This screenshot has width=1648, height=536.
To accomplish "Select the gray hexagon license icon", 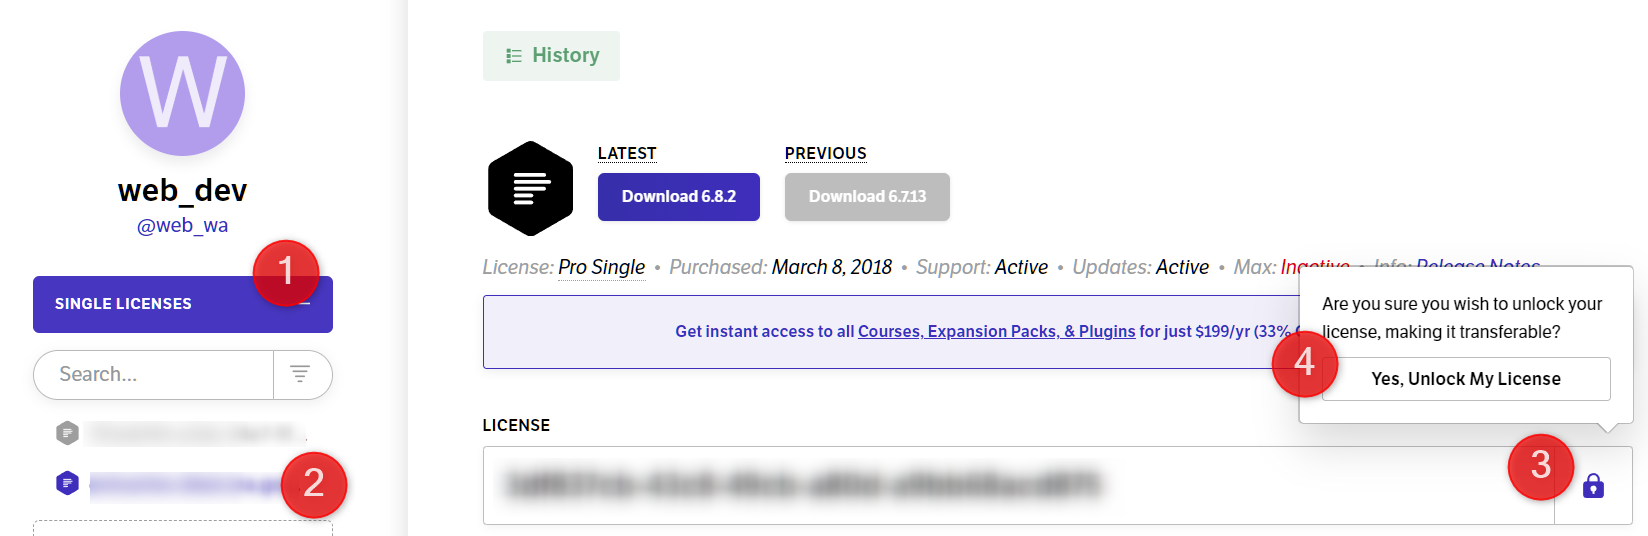I will [67, 433].
